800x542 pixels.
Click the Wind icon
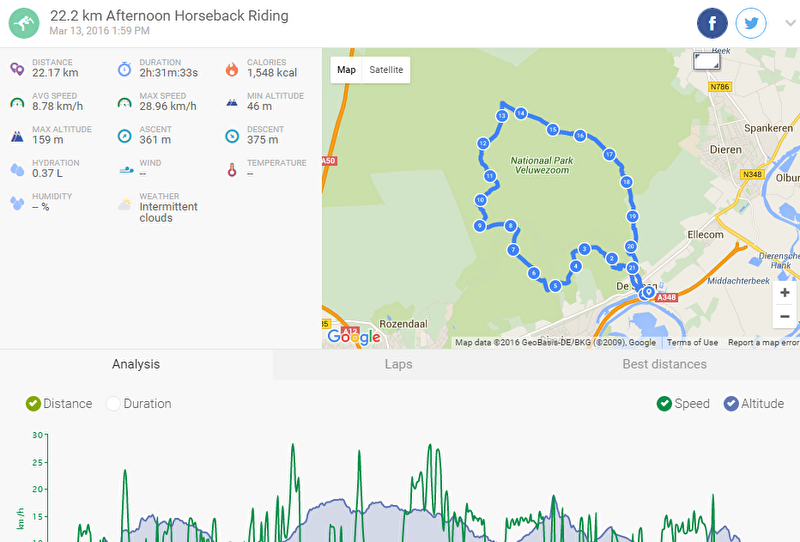point(126,169)
